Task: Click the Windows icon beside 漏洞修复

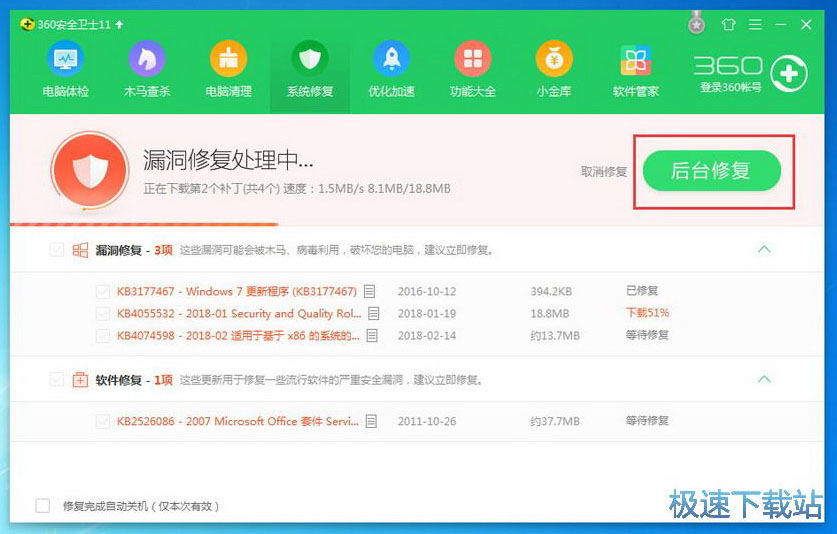Action: (80, 250)
